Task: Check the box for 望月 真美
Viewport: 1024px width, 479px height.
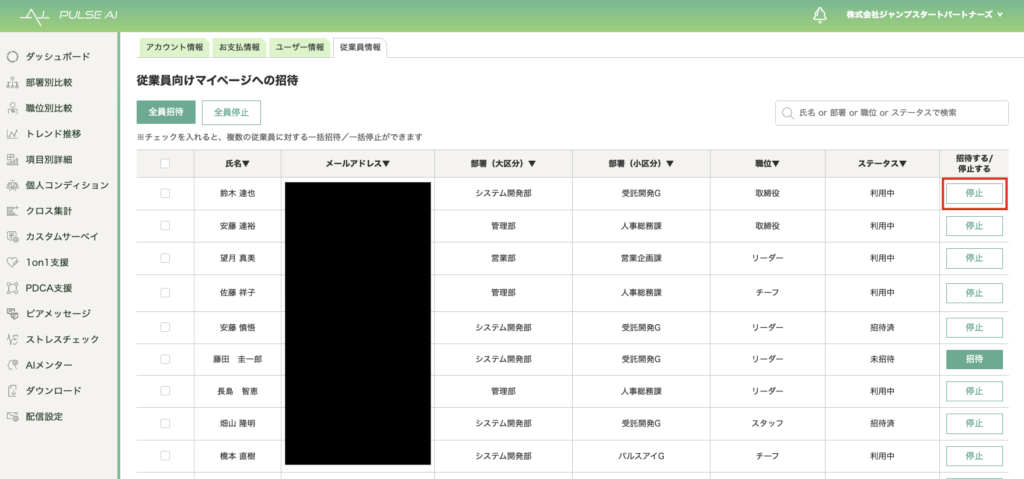Action: [165, 258]
